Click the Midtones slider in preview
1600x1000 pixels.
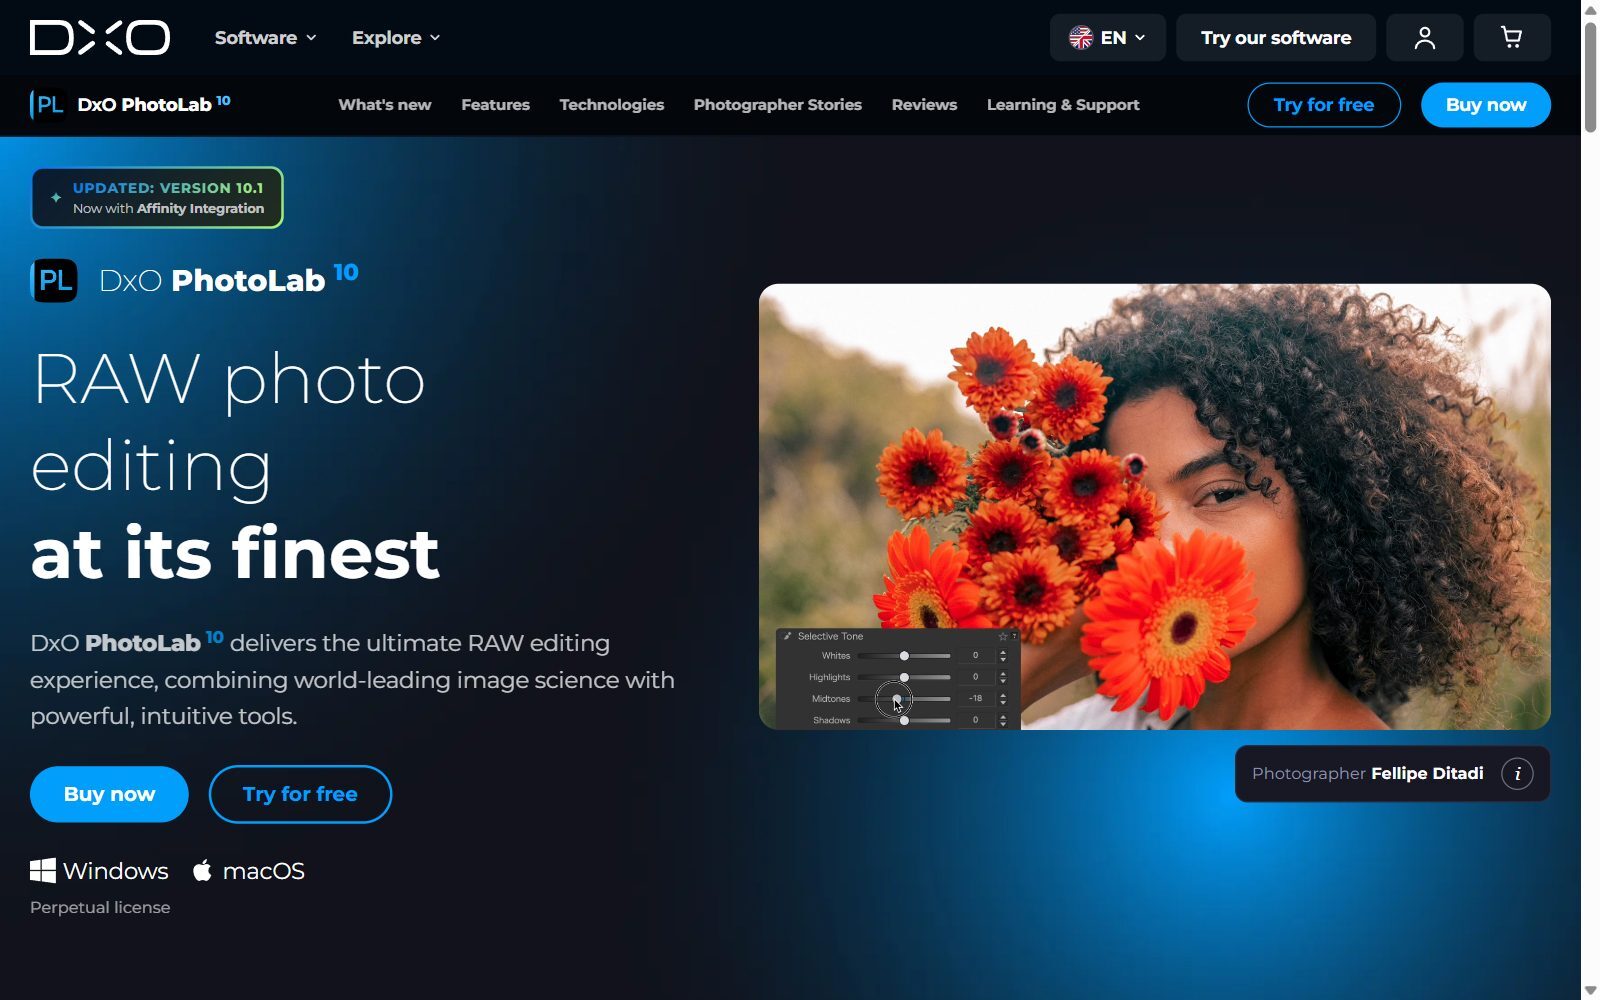pos(904,699)
